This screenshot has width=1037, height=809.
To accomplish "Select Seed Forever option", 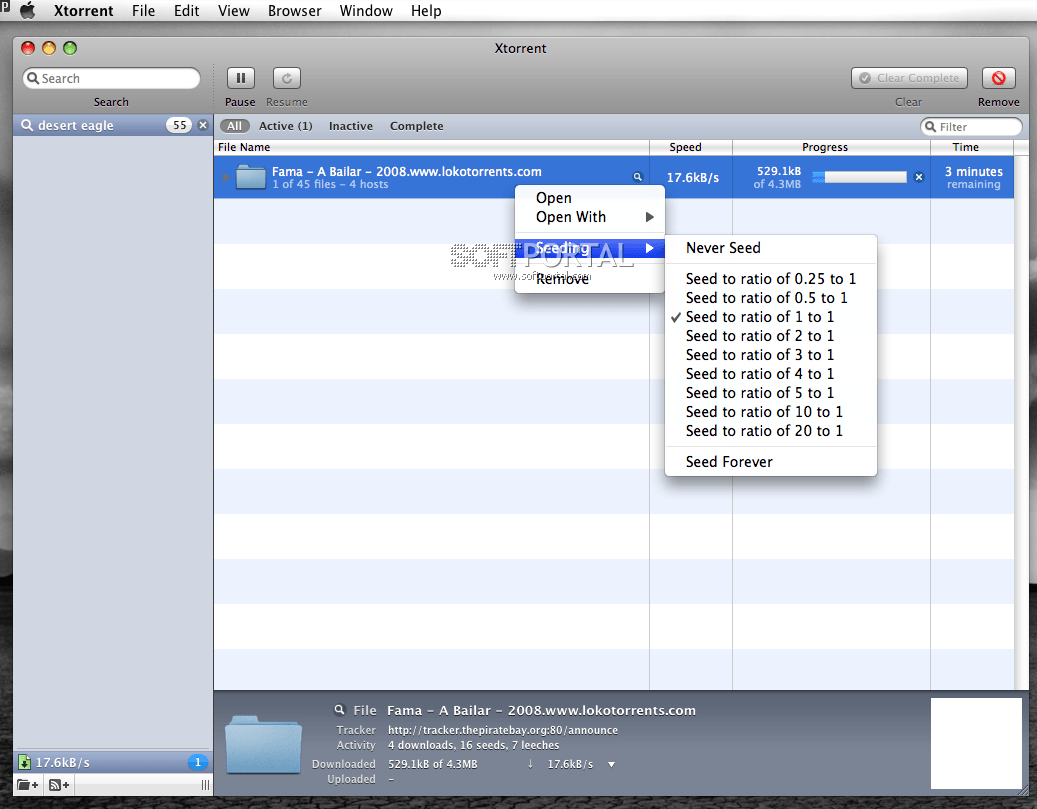I will pos(770,462).
